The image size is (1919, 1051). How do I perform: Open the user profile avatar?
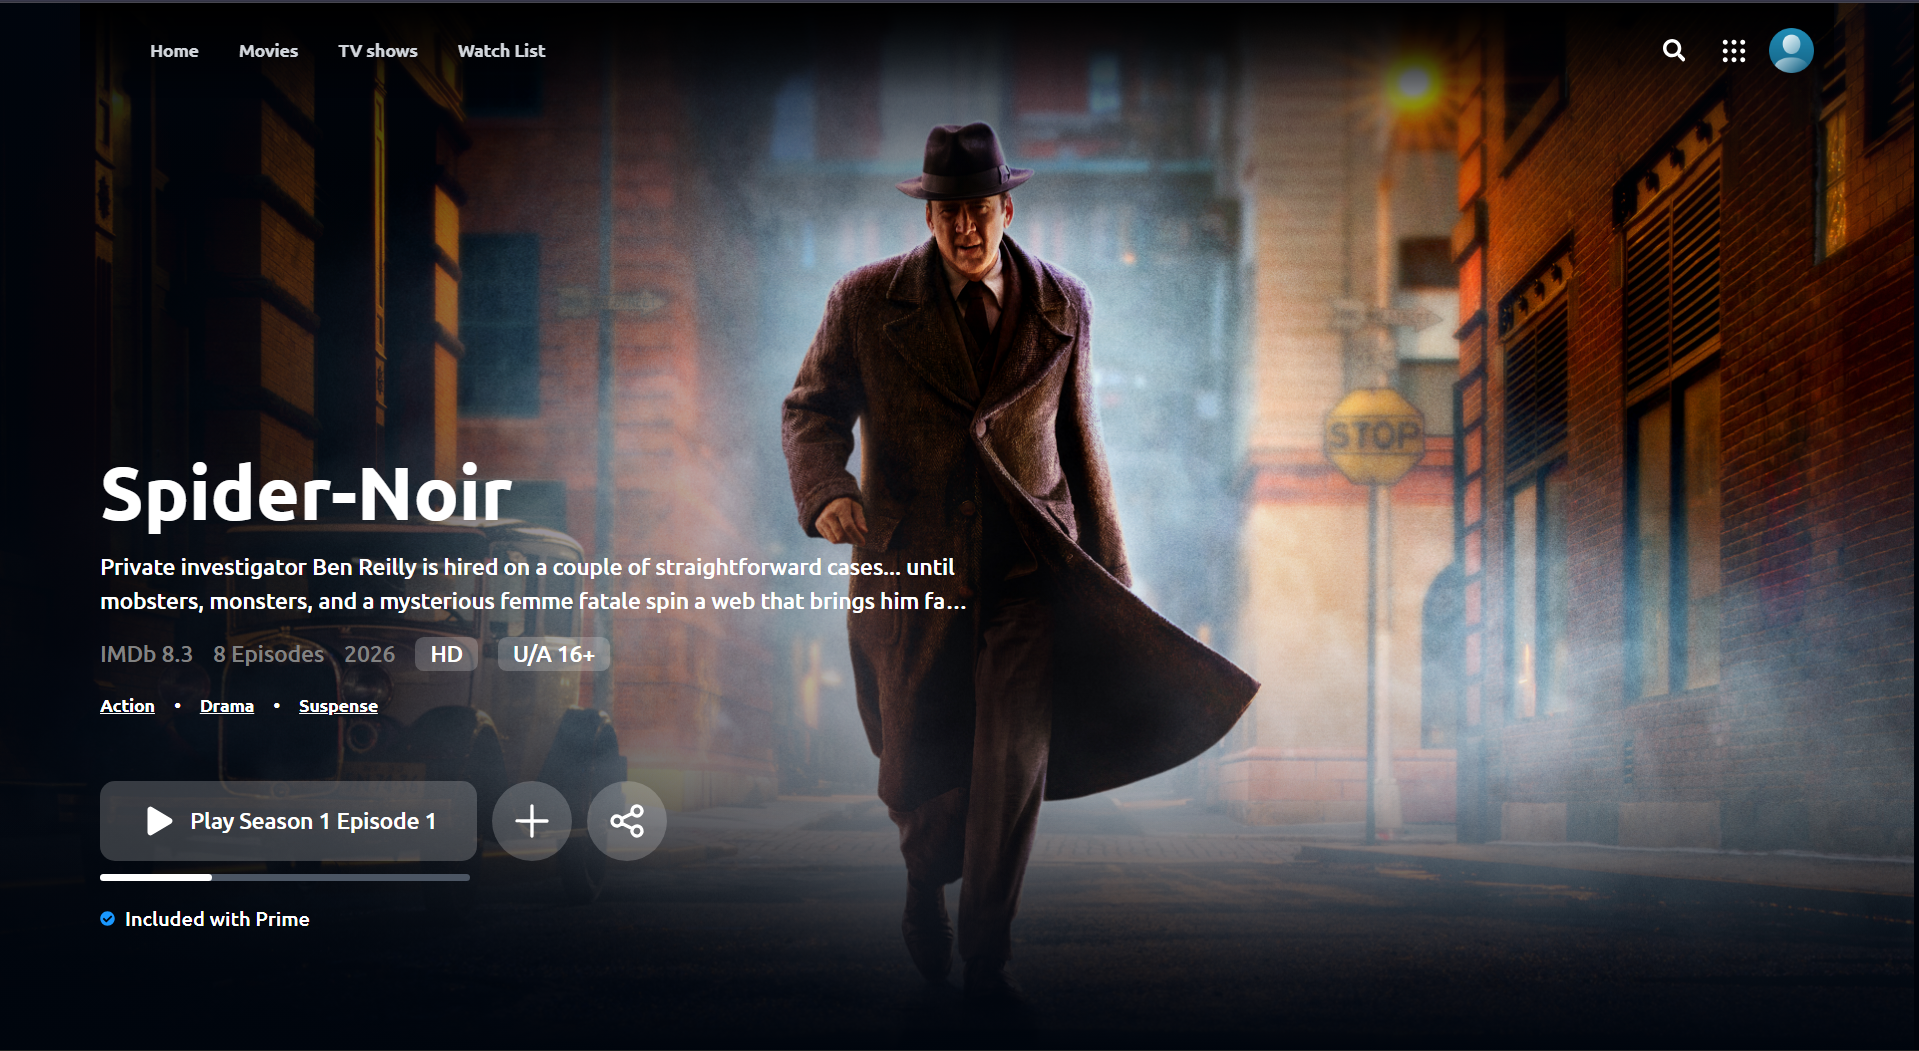1791,51
